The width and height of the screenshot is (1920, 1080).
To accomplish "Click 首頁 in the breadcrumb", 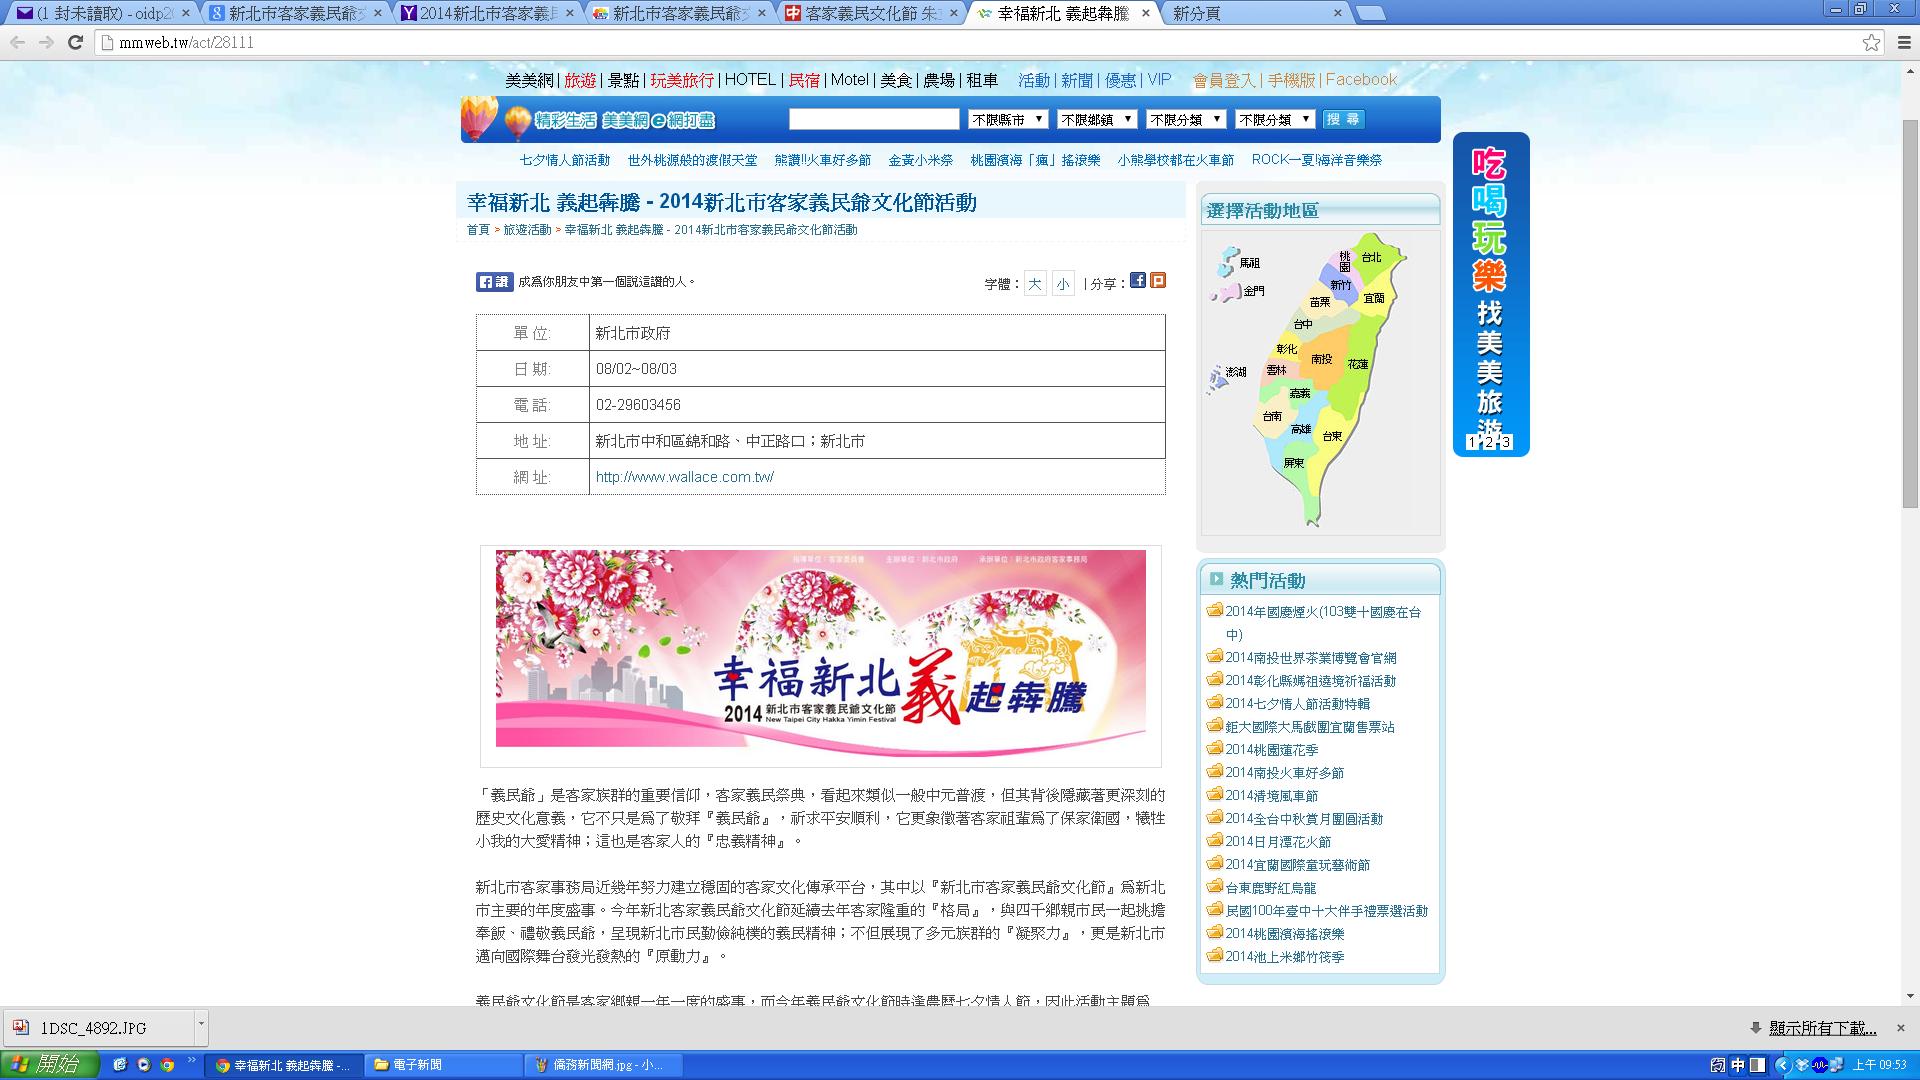I will point(478,230).
